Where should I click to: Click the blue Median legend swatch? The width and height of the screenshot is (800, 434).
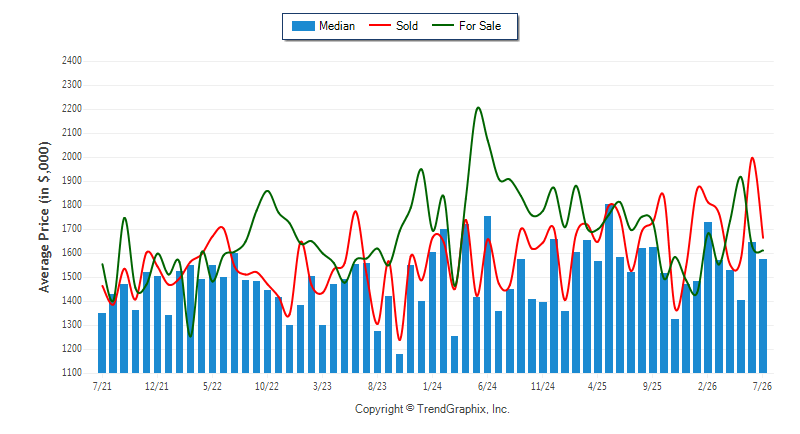pos(303,26)
